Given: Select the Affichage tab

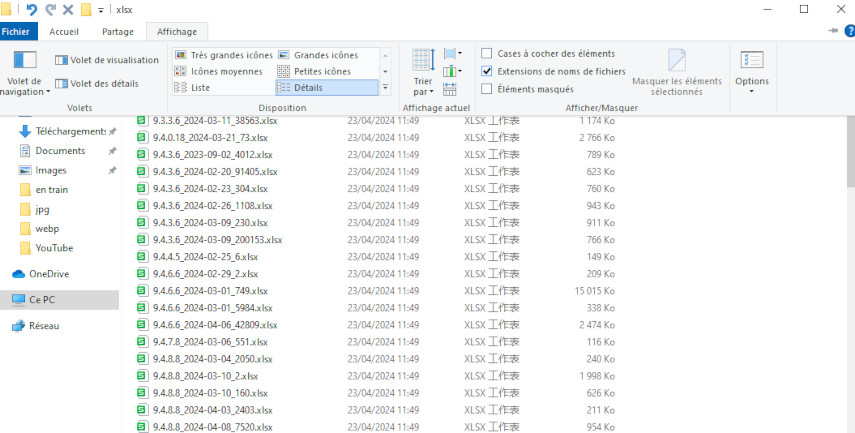Looking at the screenshot, I should [177, 32].
